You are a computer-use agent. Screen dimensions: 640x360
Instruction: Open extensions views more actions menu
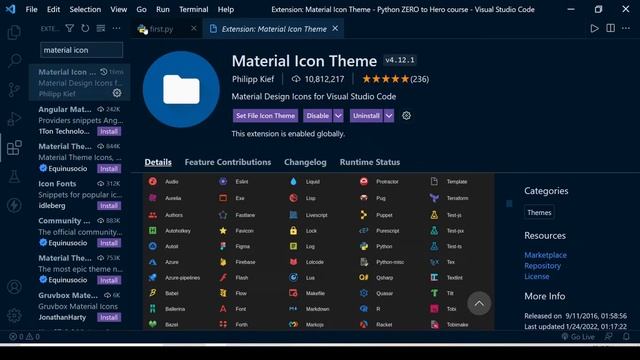(116, 28)
